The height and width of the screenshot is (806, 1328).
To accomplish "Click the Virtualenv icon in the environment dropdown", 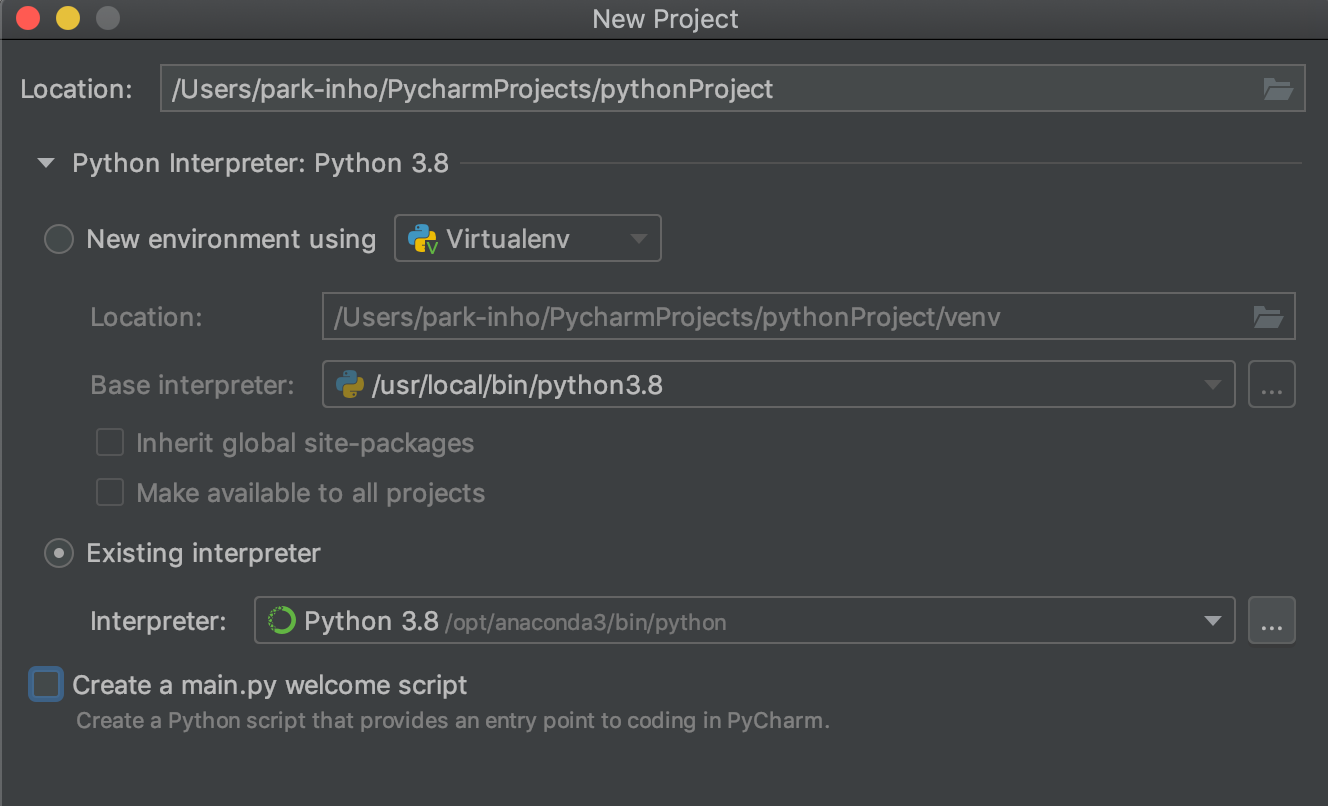I will (x=423, y=239).
